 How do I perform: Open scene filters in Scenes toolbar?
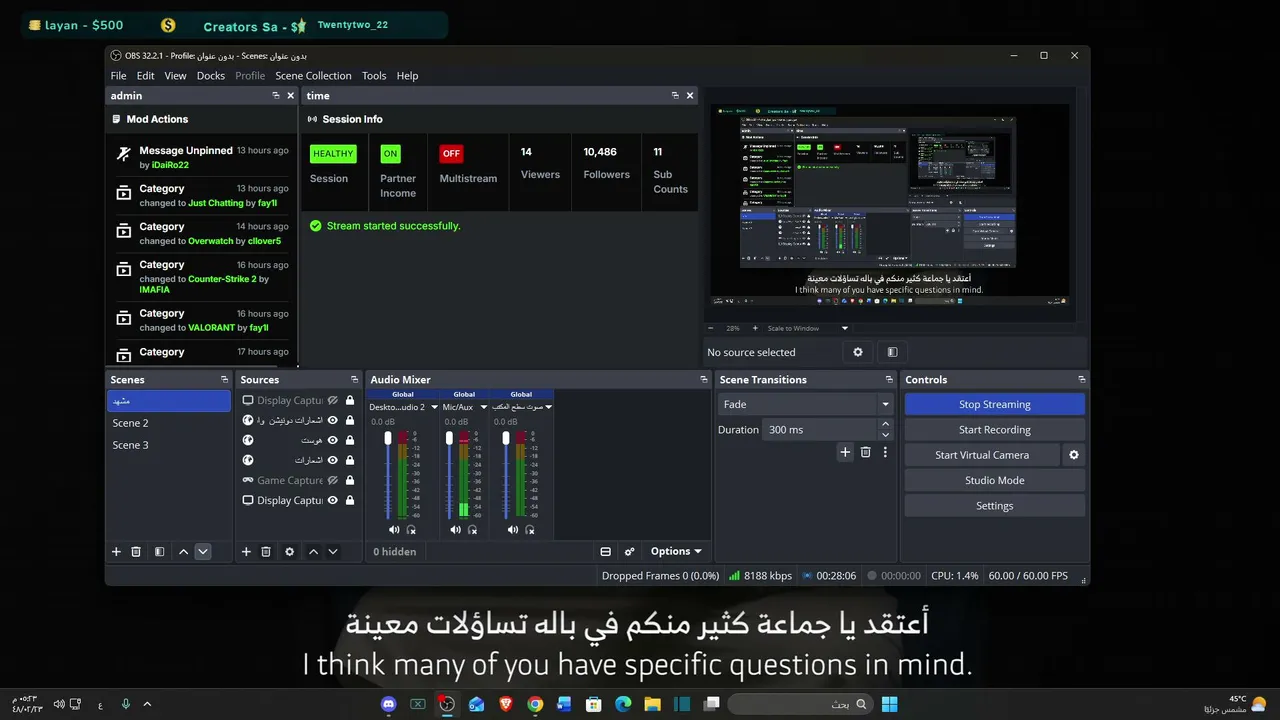click(x=159, y=552)
